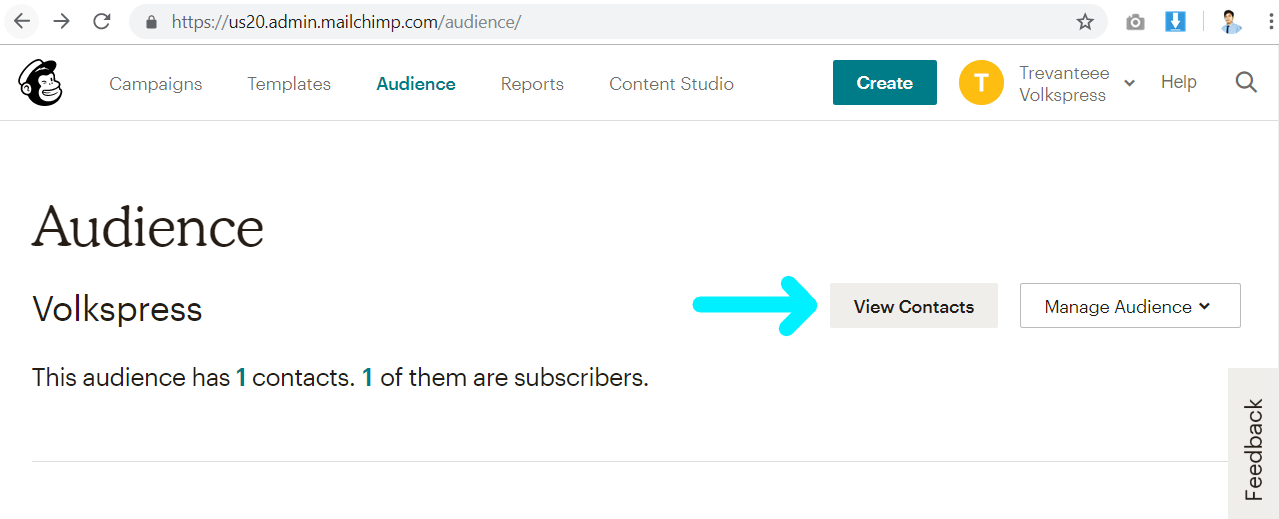The image size is (1279, 519).
Task: Expand the Trevanteee Volkspress account dropdown
Action: 1077,84
